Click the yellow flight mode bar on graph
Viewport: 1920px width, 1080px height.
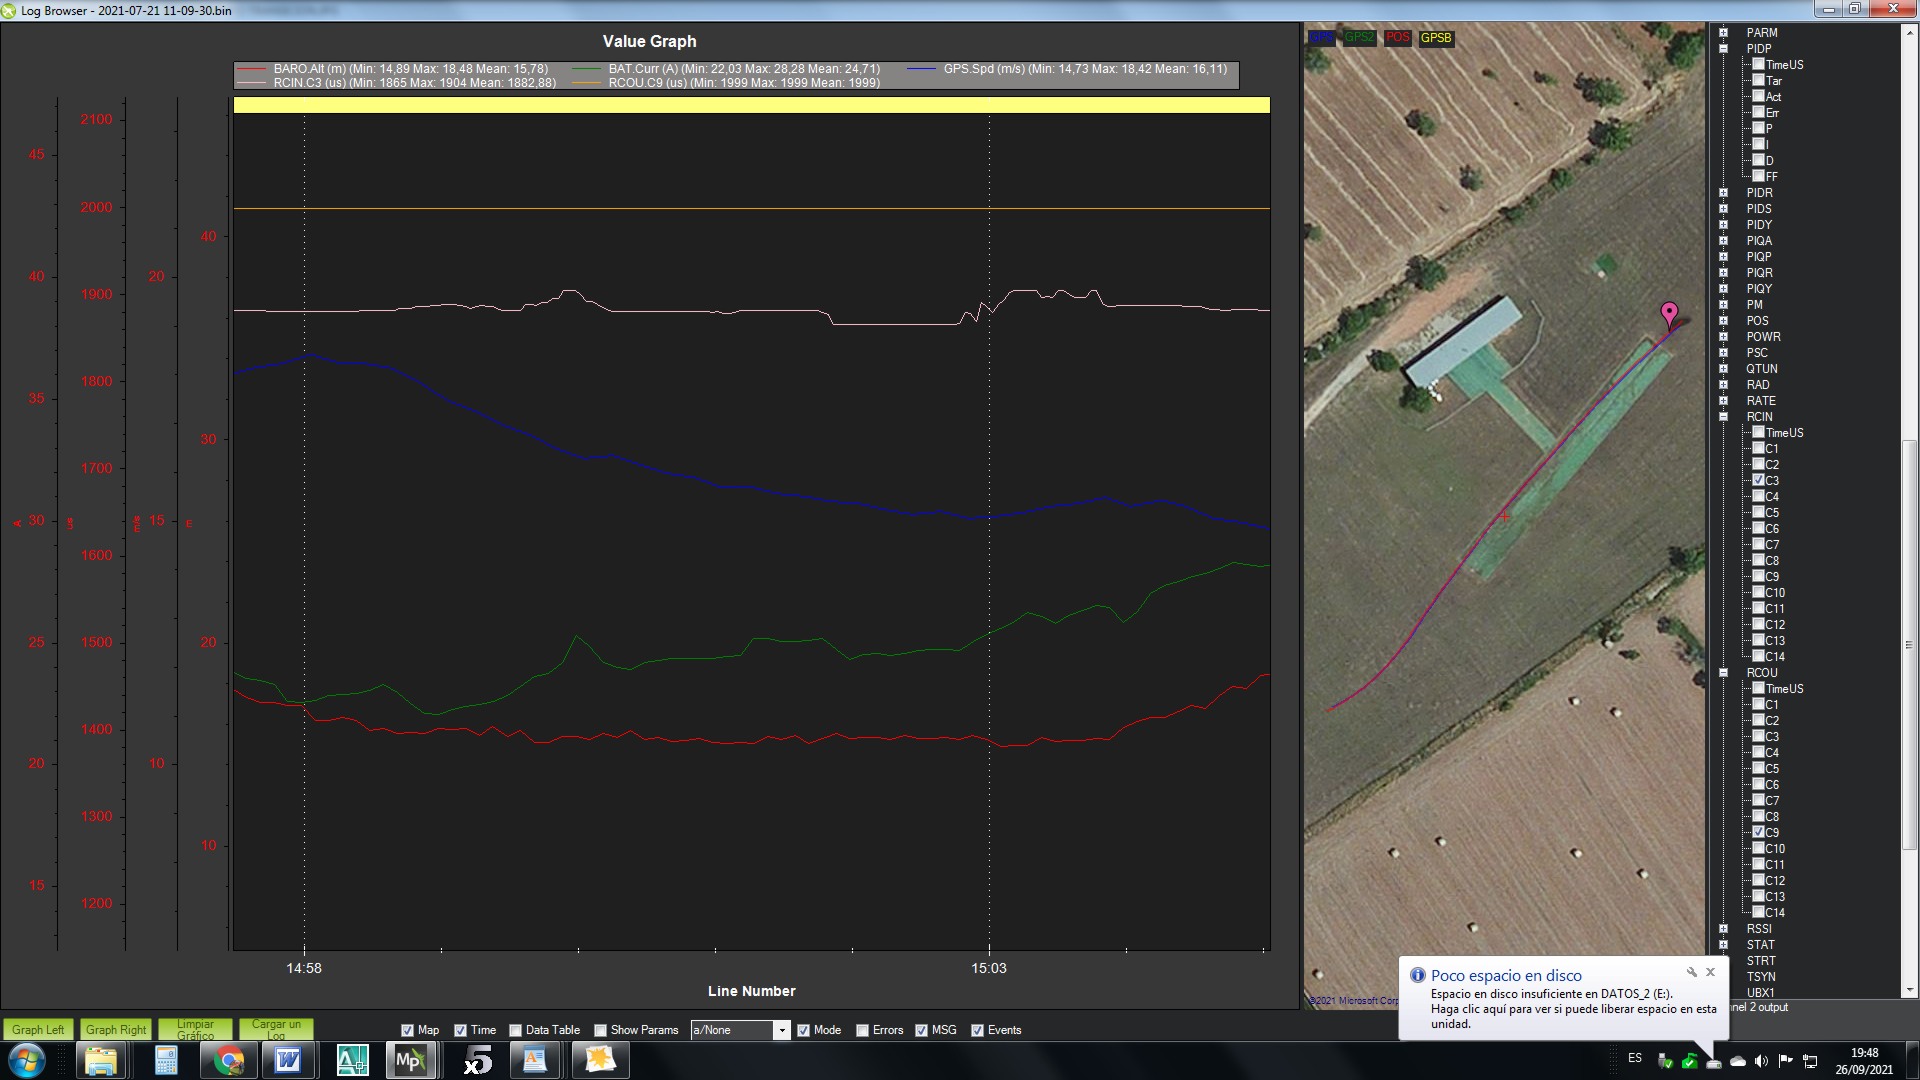tap(752, 105)
